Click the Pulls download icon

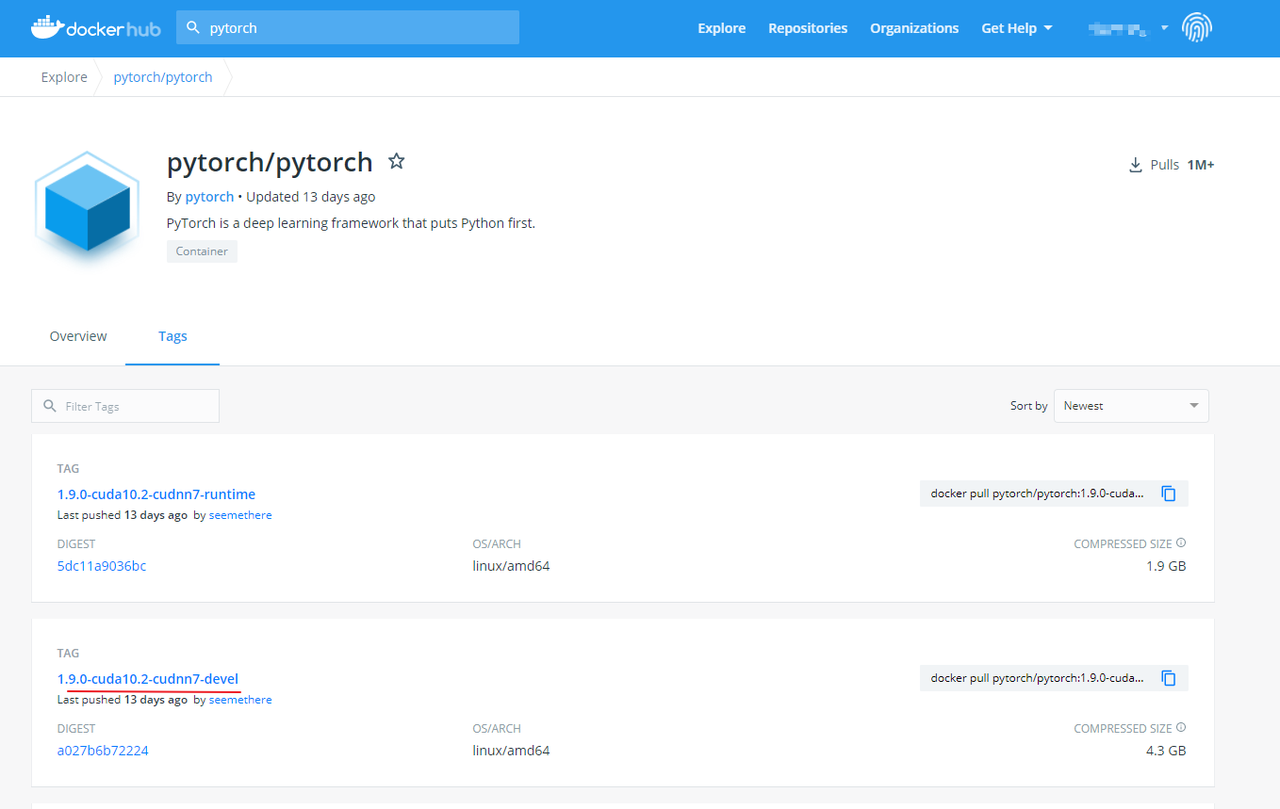(1135, 165)
